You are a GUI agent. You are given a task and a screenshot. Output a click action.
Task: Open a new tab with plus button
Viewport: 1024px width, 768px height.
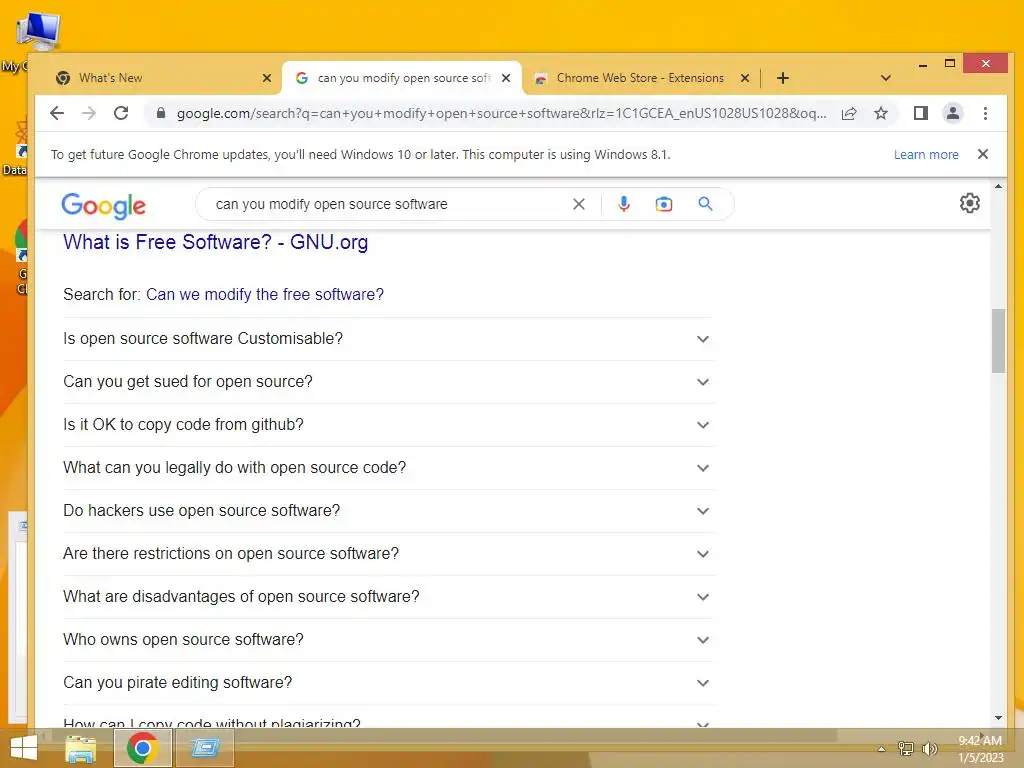pos(783,78)
